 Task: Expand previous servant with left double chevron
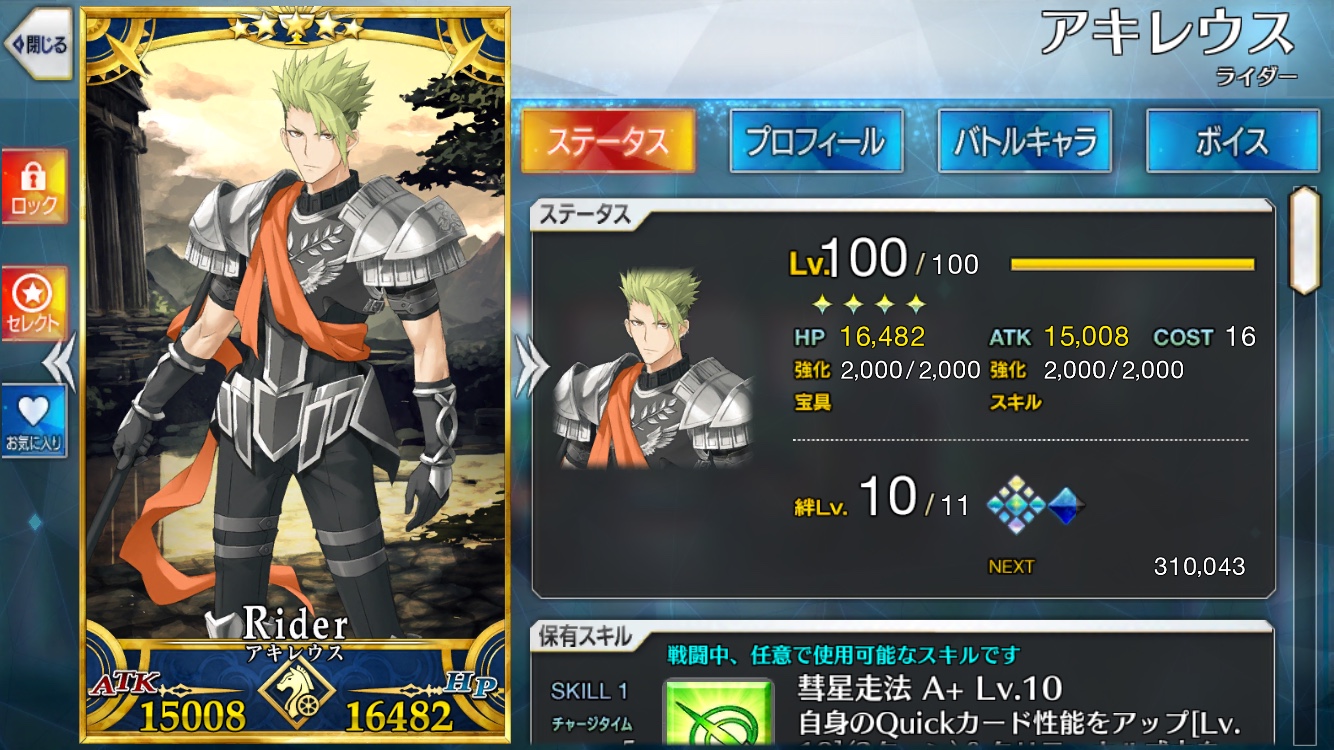click(61, 360)
